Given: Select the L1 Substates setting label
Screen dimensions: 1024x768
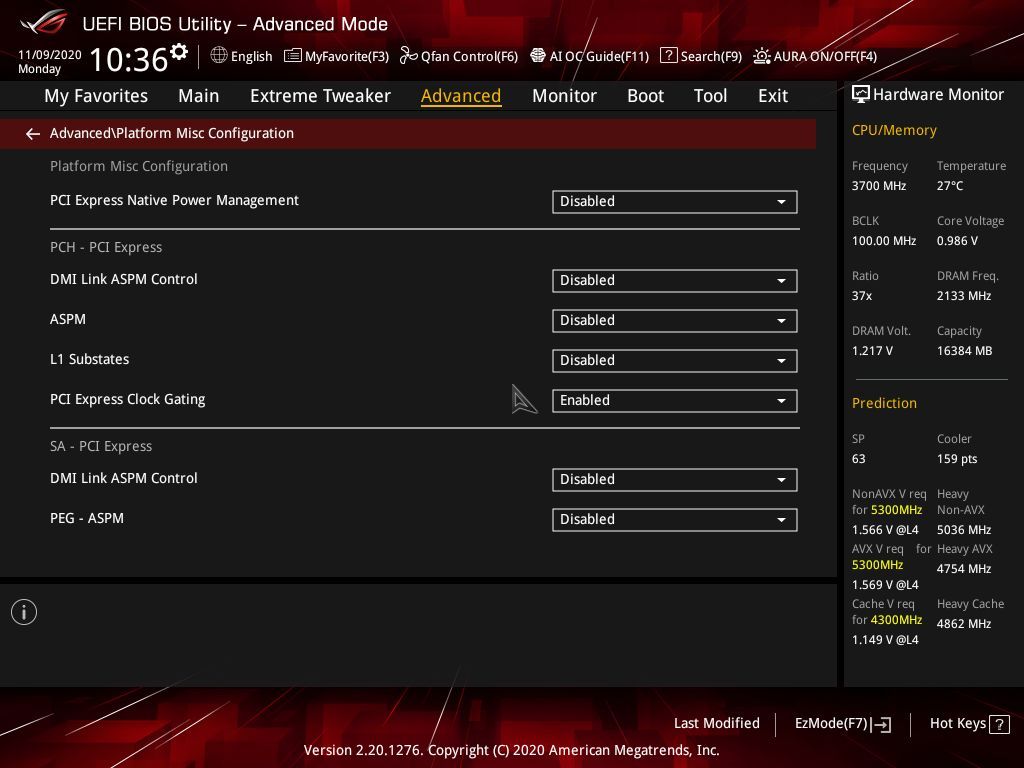Looking at the screenshot, I should (89, 359).
